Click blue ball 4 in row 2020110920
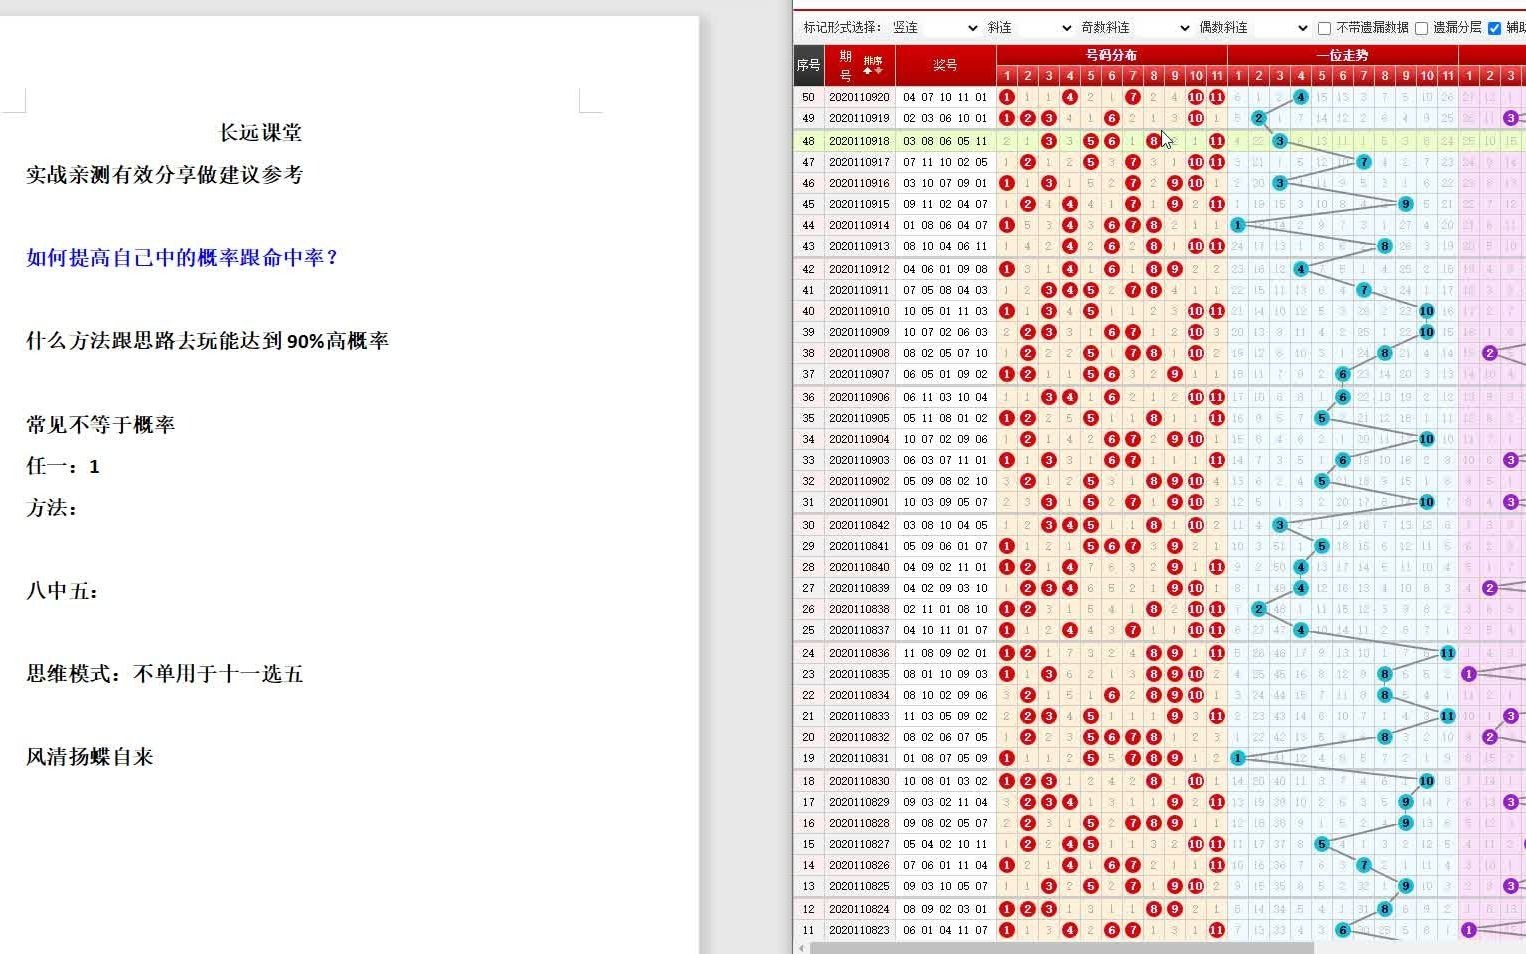 click(x=1300, y=97)
